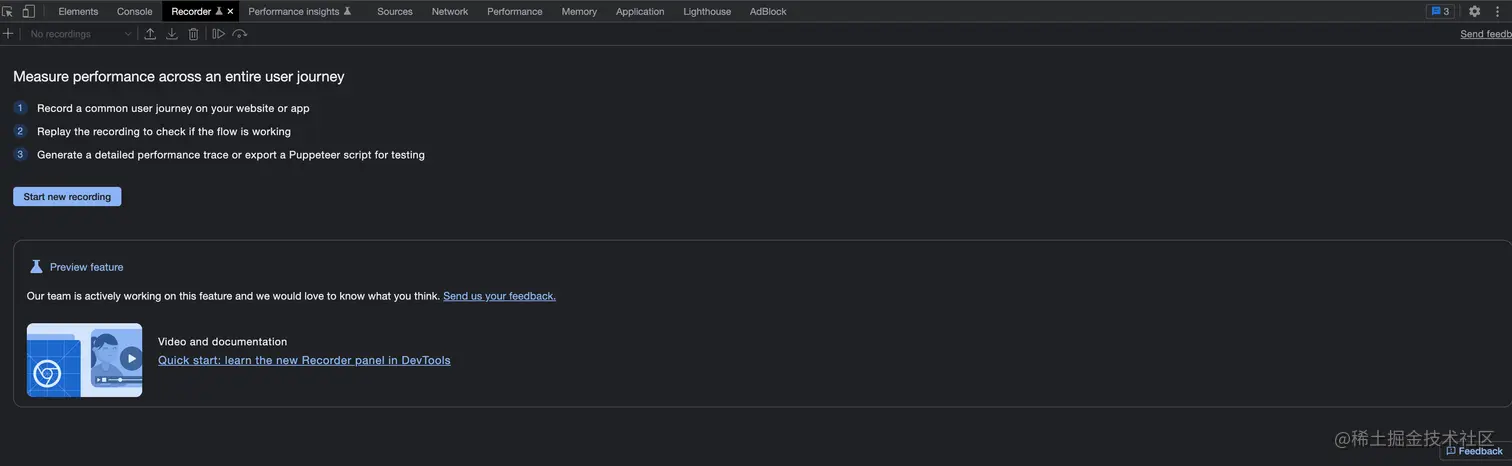Open the Lighthouse tab
Viewport: 1512px width, 466px height.
707,12
